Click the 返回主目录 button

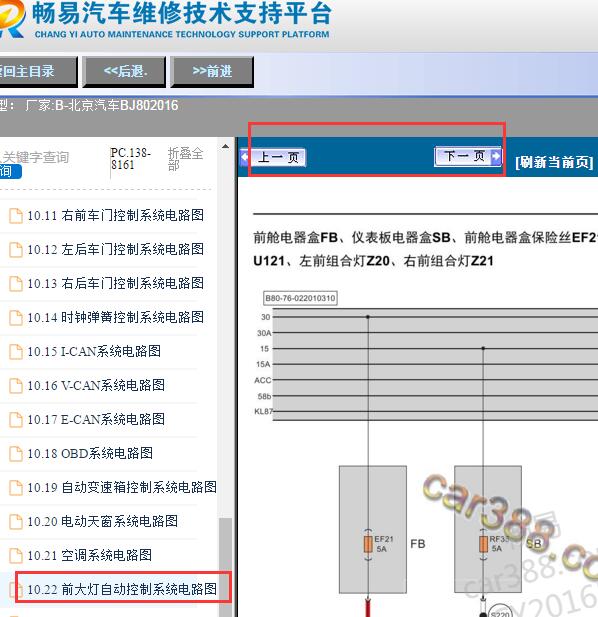coord(38,72)
